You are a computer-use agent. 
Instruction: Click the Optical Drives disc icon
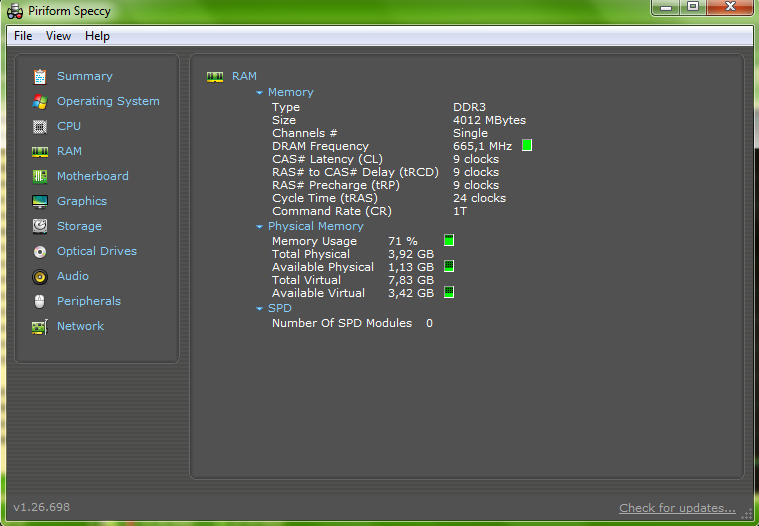40,251
